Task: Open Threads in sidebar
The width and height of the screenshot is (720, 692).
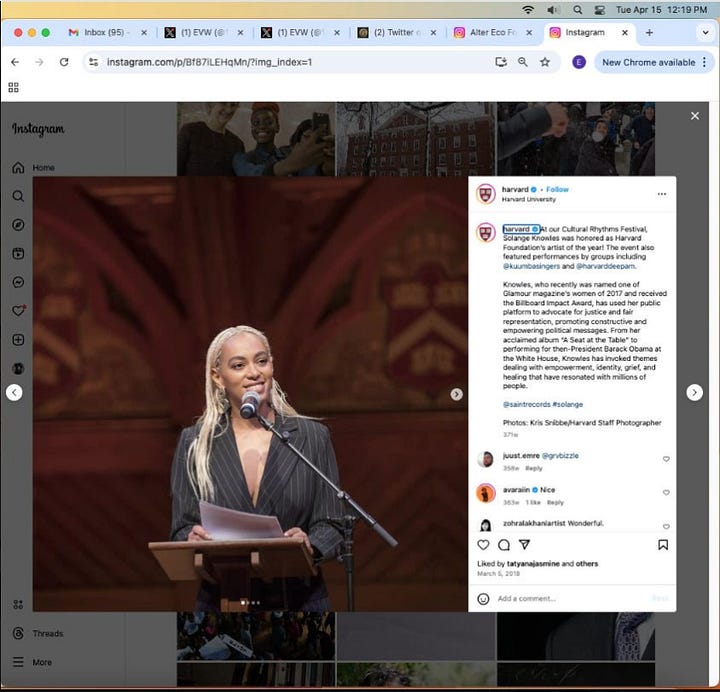Action: (x=38, y=634)
